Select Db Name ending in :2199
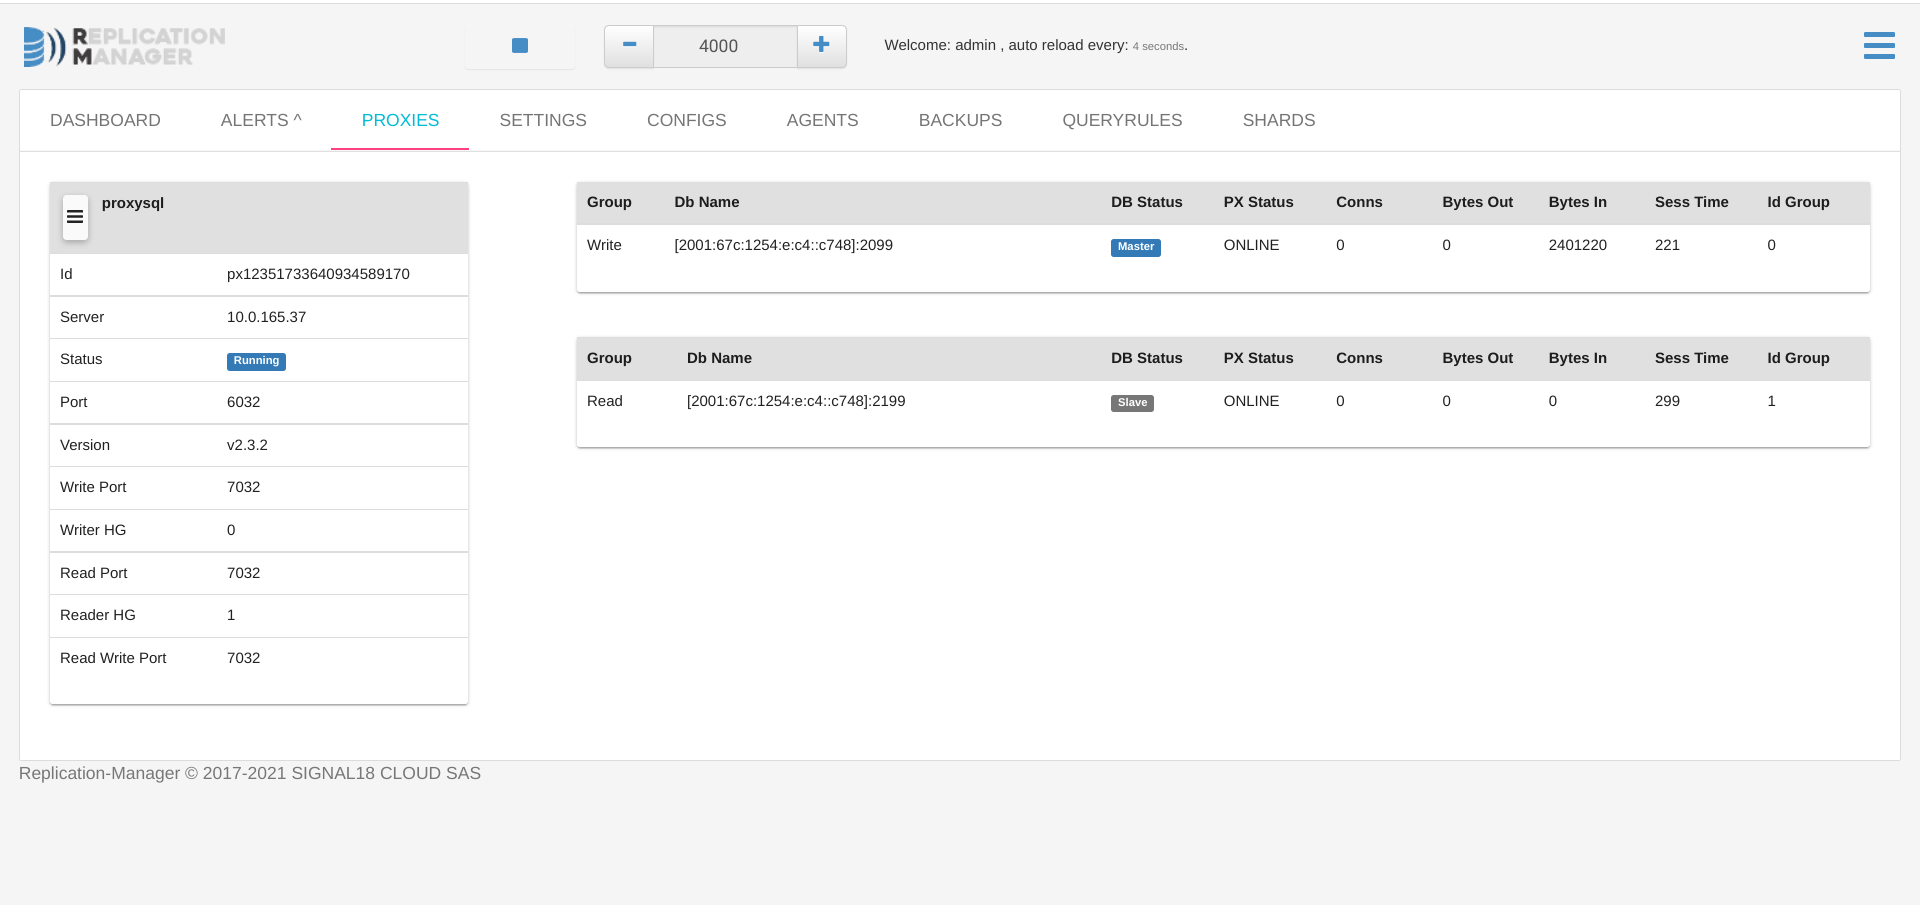 point(796,401)
